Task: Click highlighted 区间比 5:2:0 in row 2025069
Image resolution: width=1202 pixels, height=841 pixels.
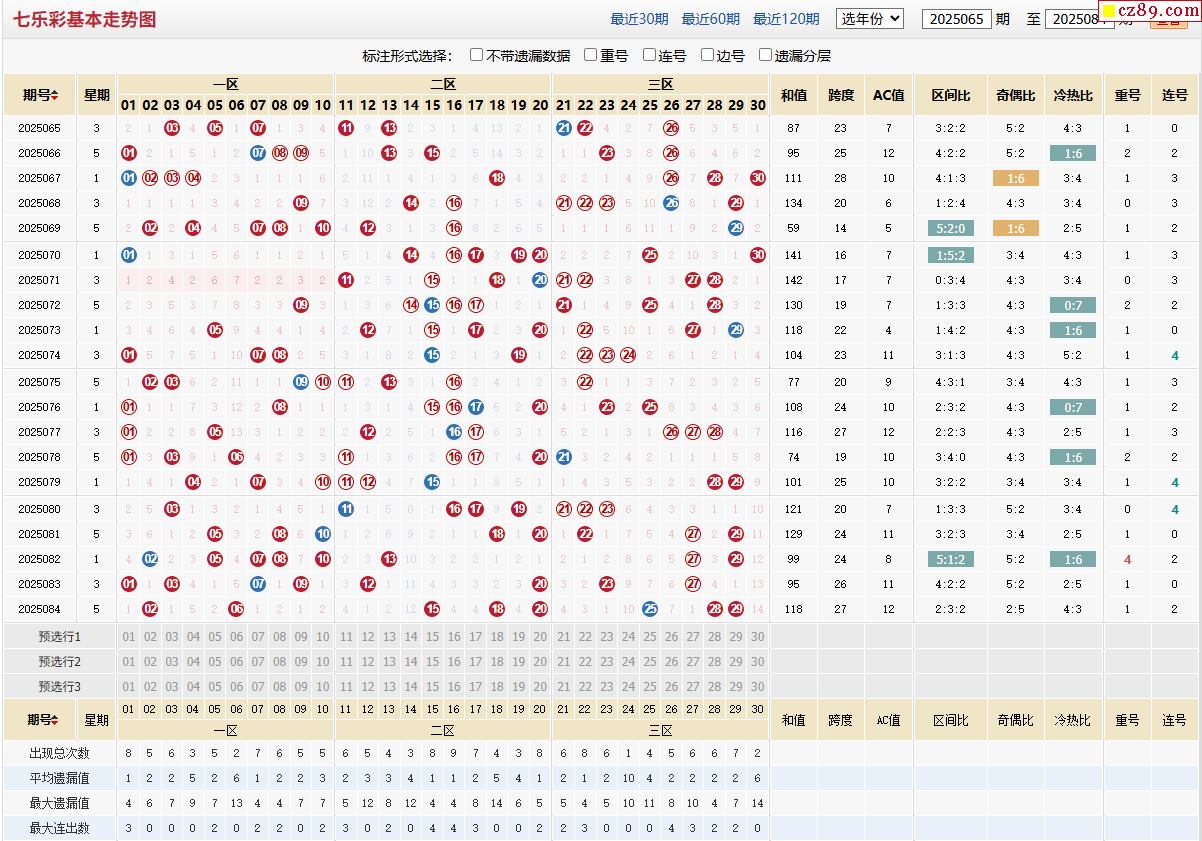Action: click(951, 228)
